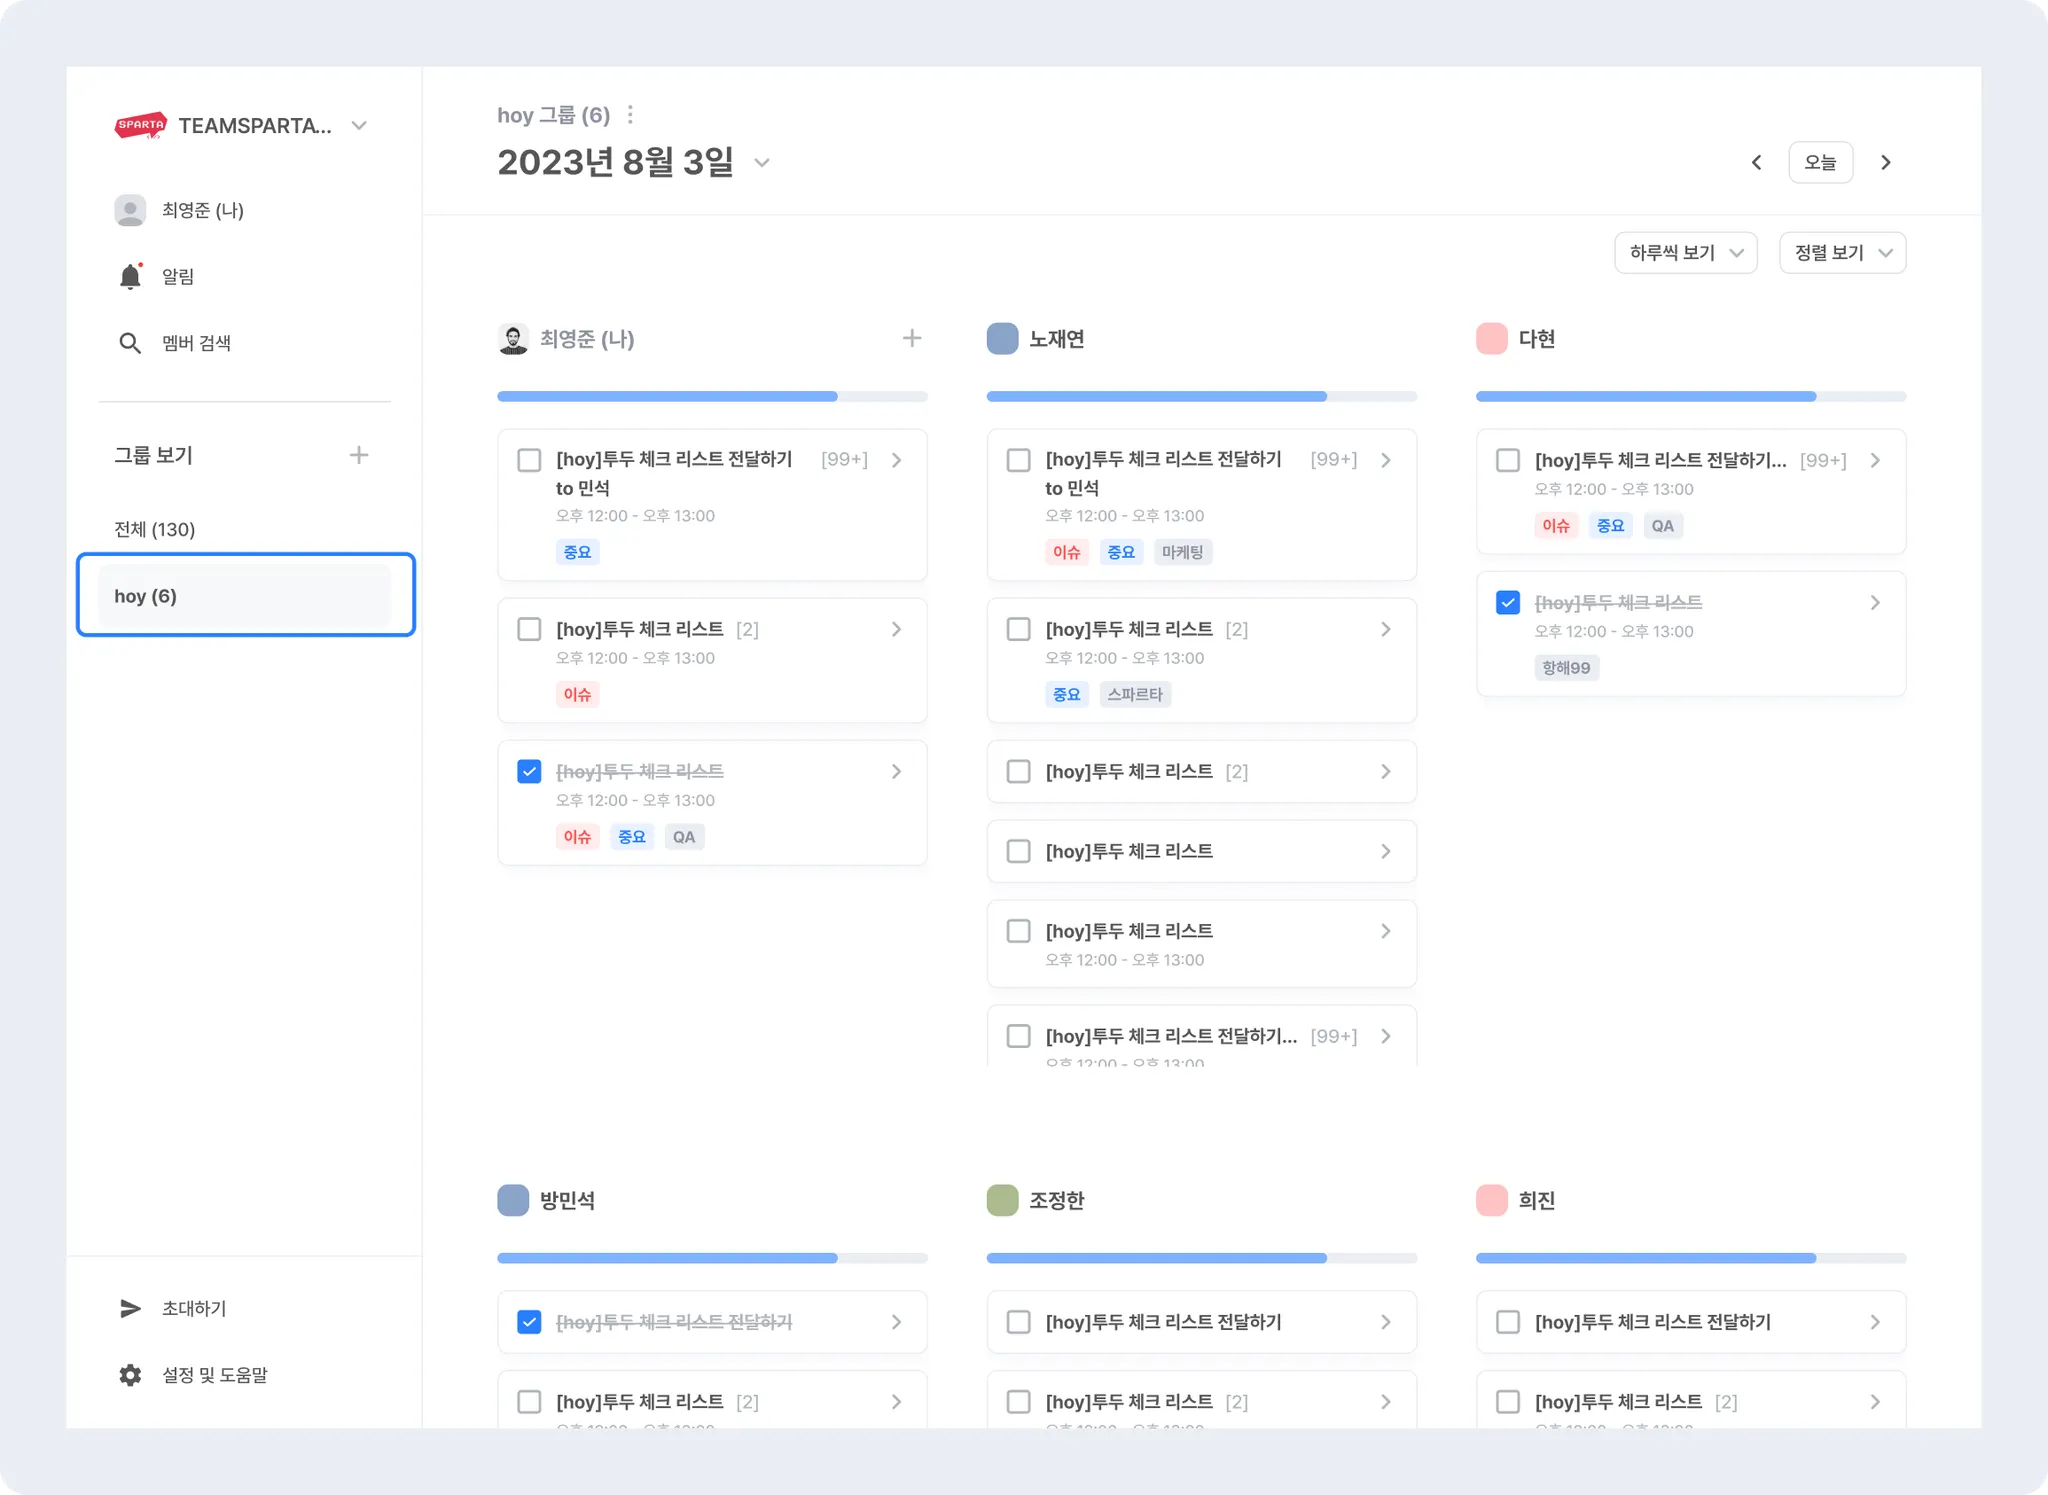Add task with plus beside 최영준 (나)
Screen dimensions: 2048x1495
(911, 338)
